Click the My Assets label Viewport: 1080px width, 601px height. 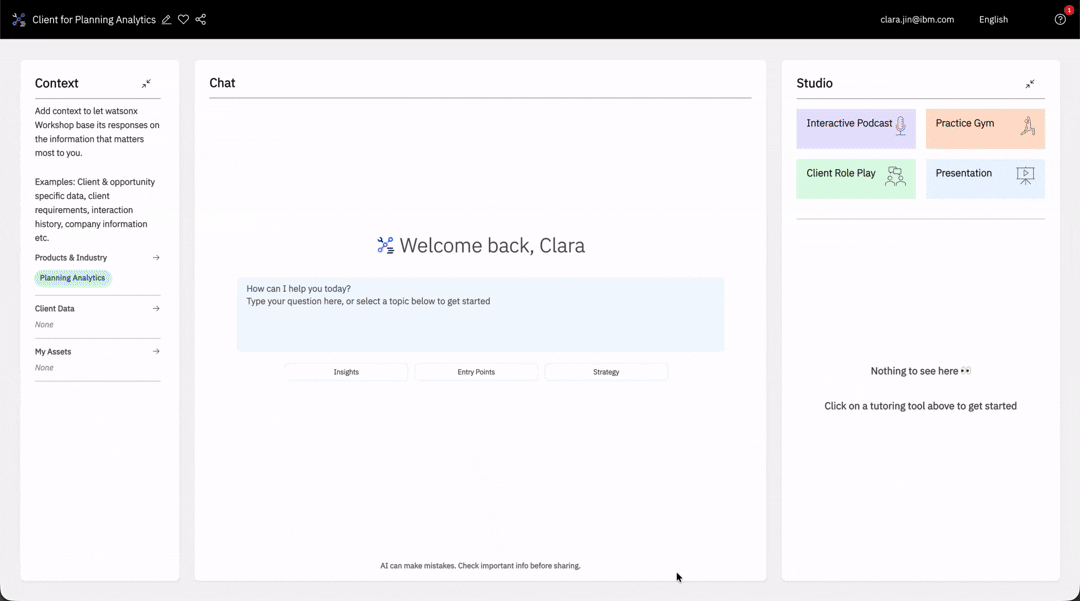tap(53, 351)
